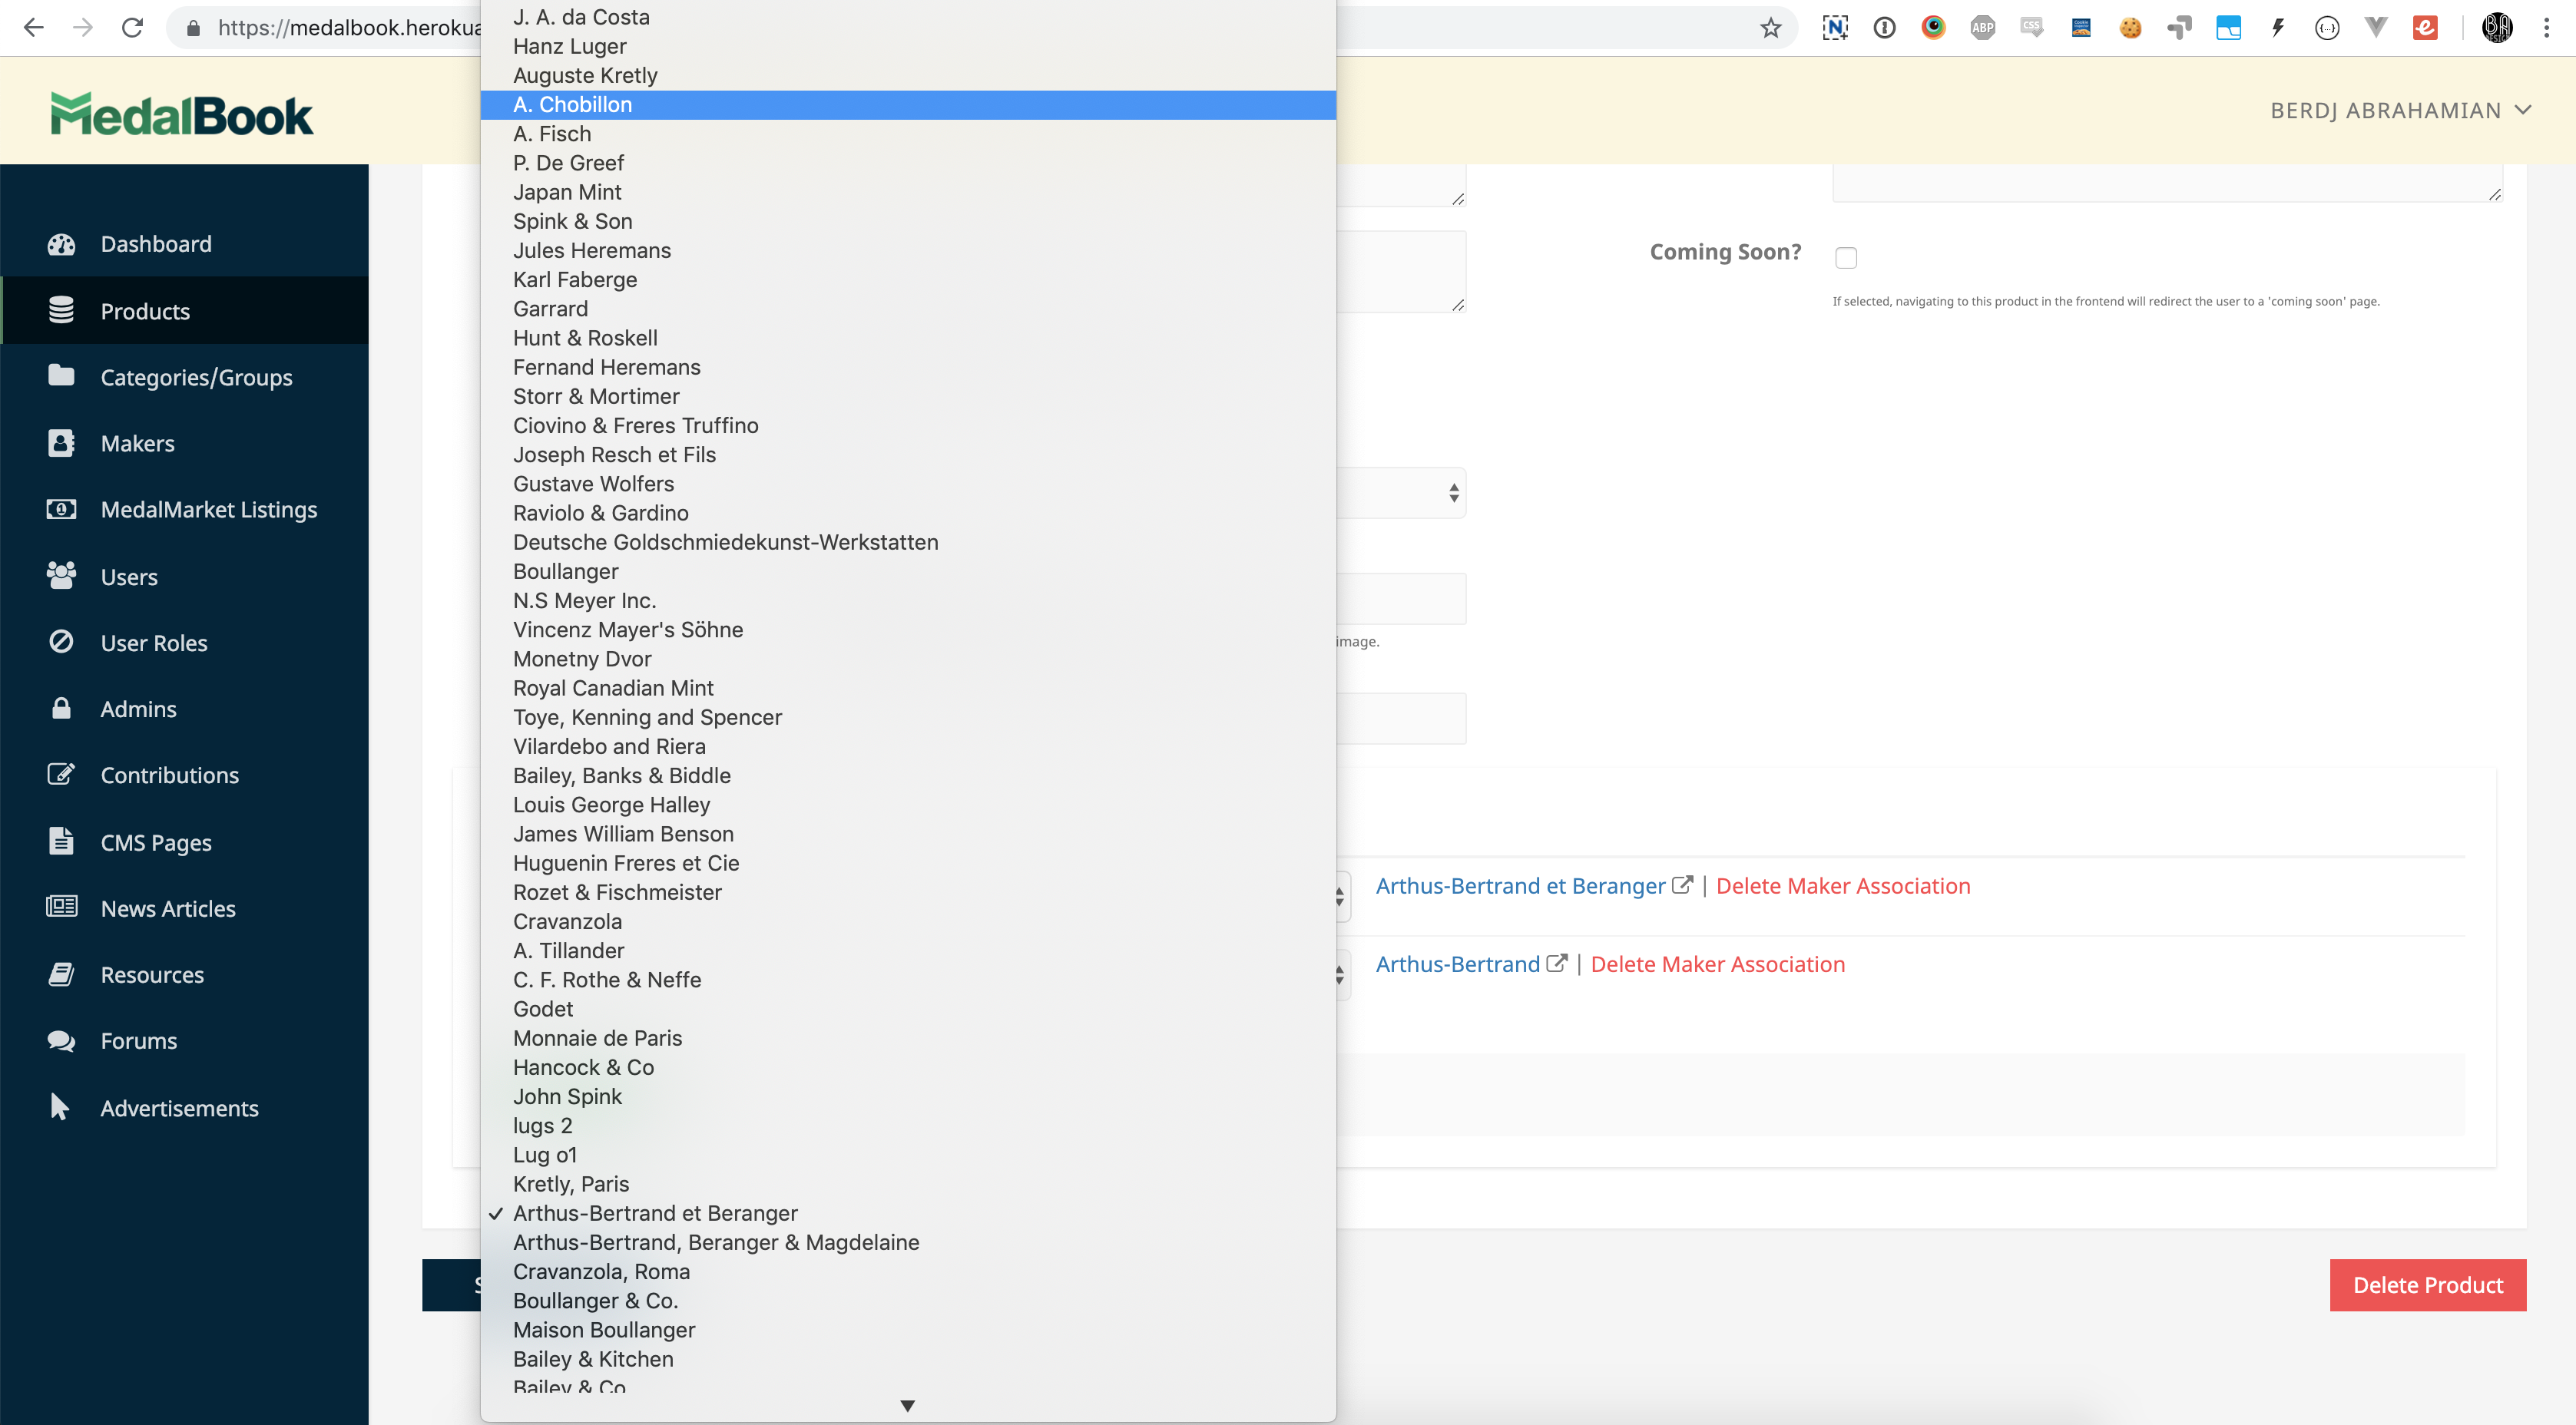Image resolution: width=2576 pixels, height=1425 pixels.
Task: Click the Contributions edit icon
Action: point(61,774)
